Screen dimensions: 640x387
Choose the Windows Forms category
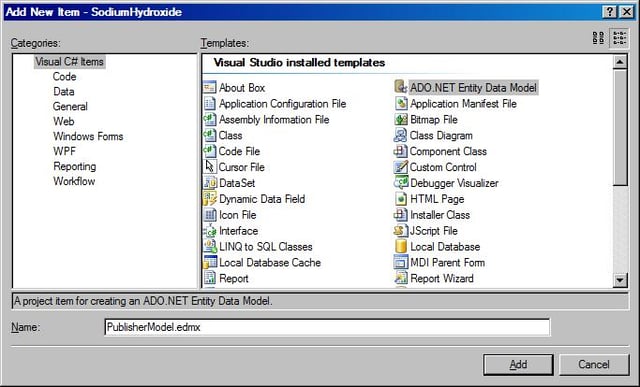click(88, 136)
